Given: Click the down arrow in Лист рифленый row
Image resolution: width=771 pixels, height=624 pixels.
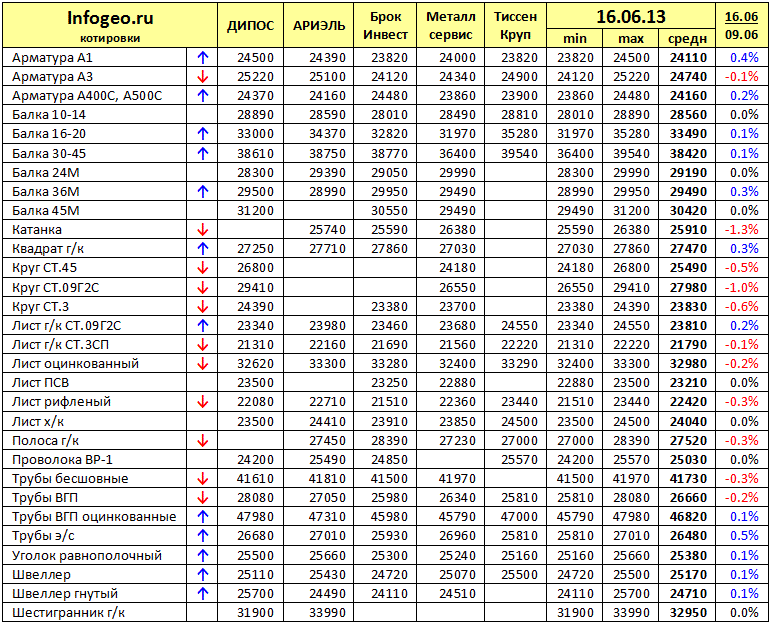Looking at the screenshot, I should pos(203,402).
